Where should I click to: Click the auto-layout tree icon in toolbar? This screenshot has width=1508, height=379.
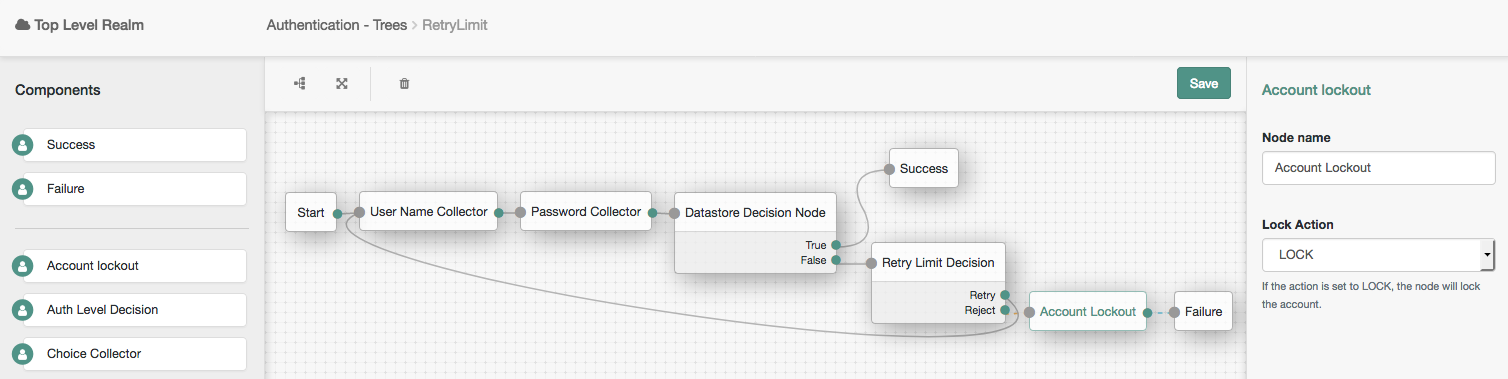click(x=299, y=84)
